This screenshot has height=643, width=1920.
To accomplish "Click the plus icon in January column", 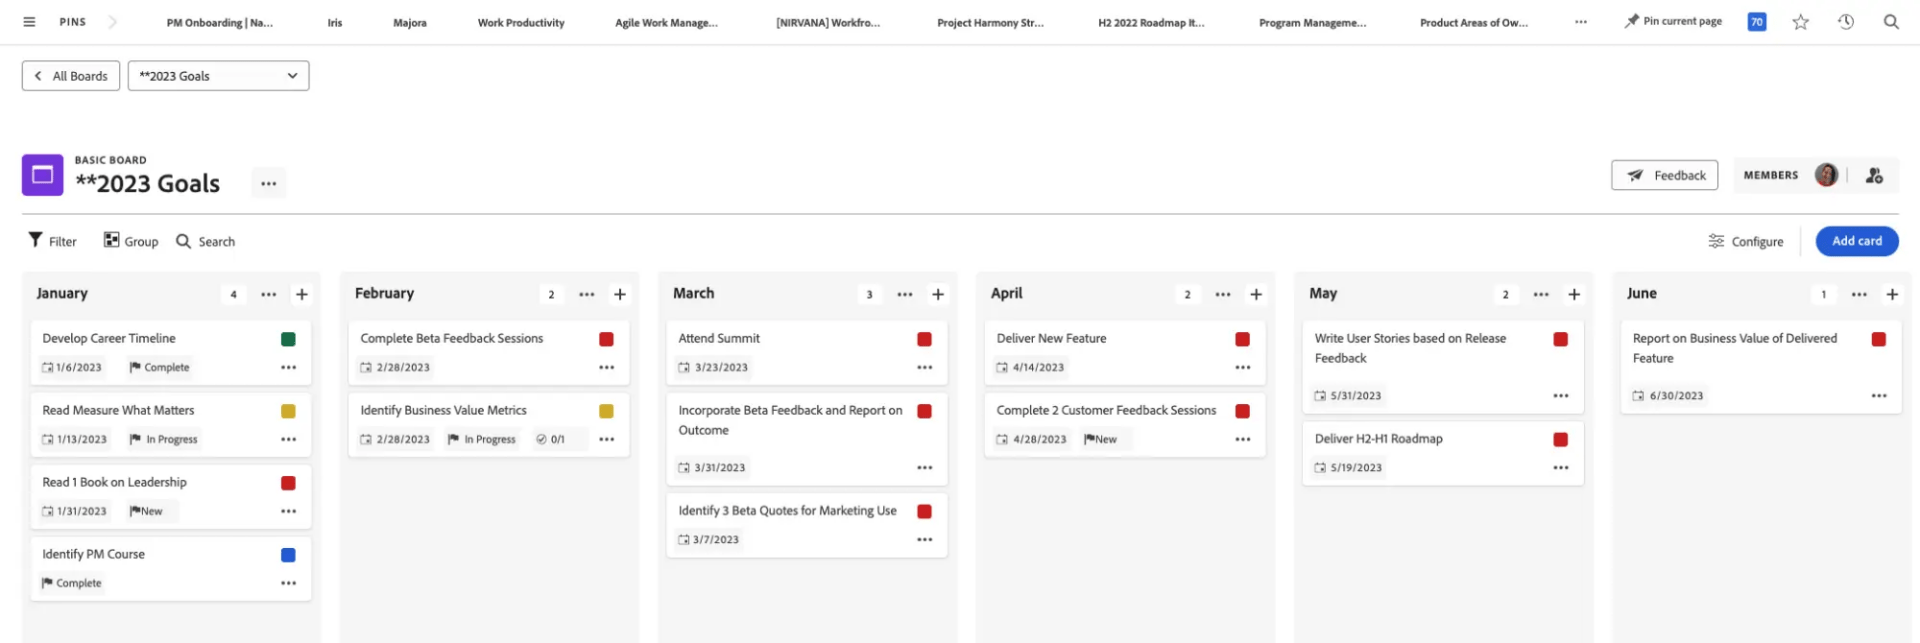I will [302, 294].
